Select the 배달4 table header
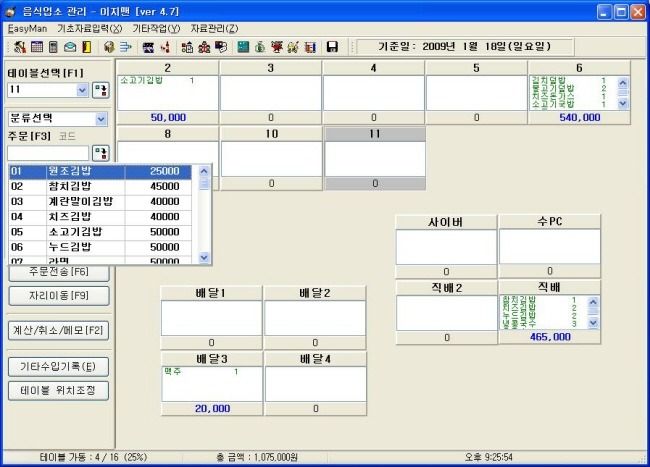 click(315, 359)
